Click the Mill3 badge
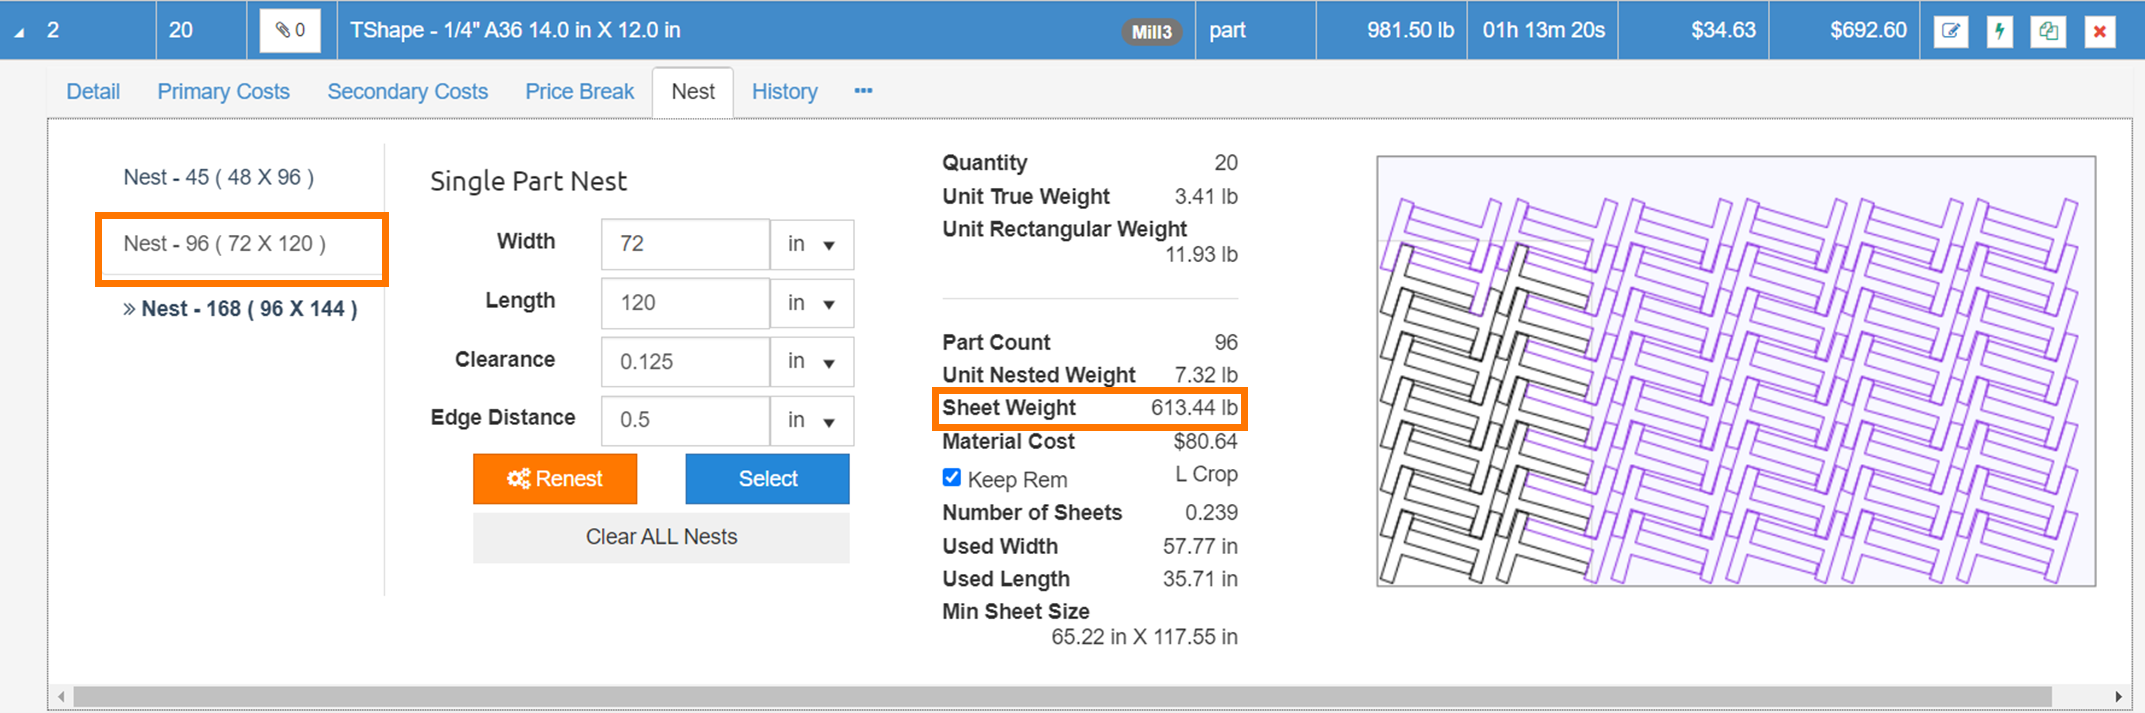 1151,32
